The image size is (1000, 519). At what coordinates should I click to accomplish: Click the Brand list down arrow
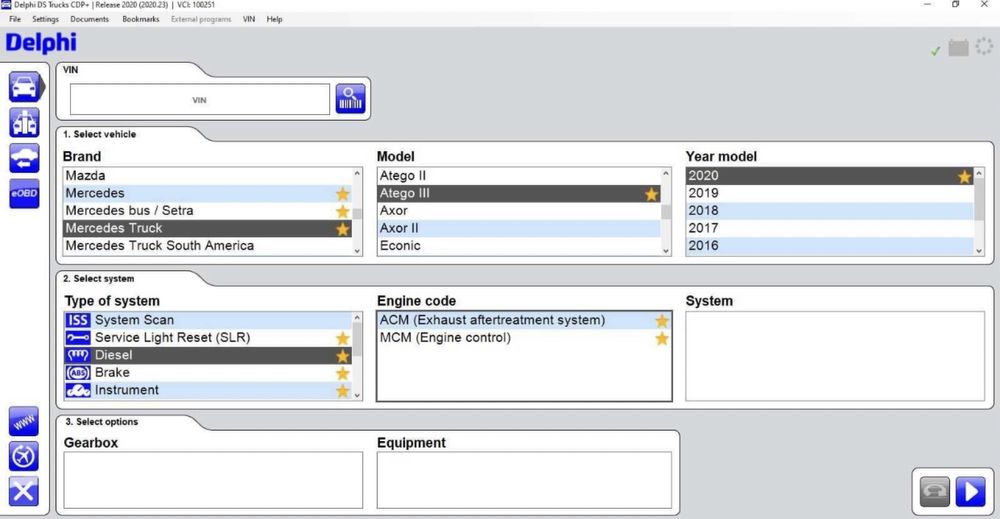point(357,251)
